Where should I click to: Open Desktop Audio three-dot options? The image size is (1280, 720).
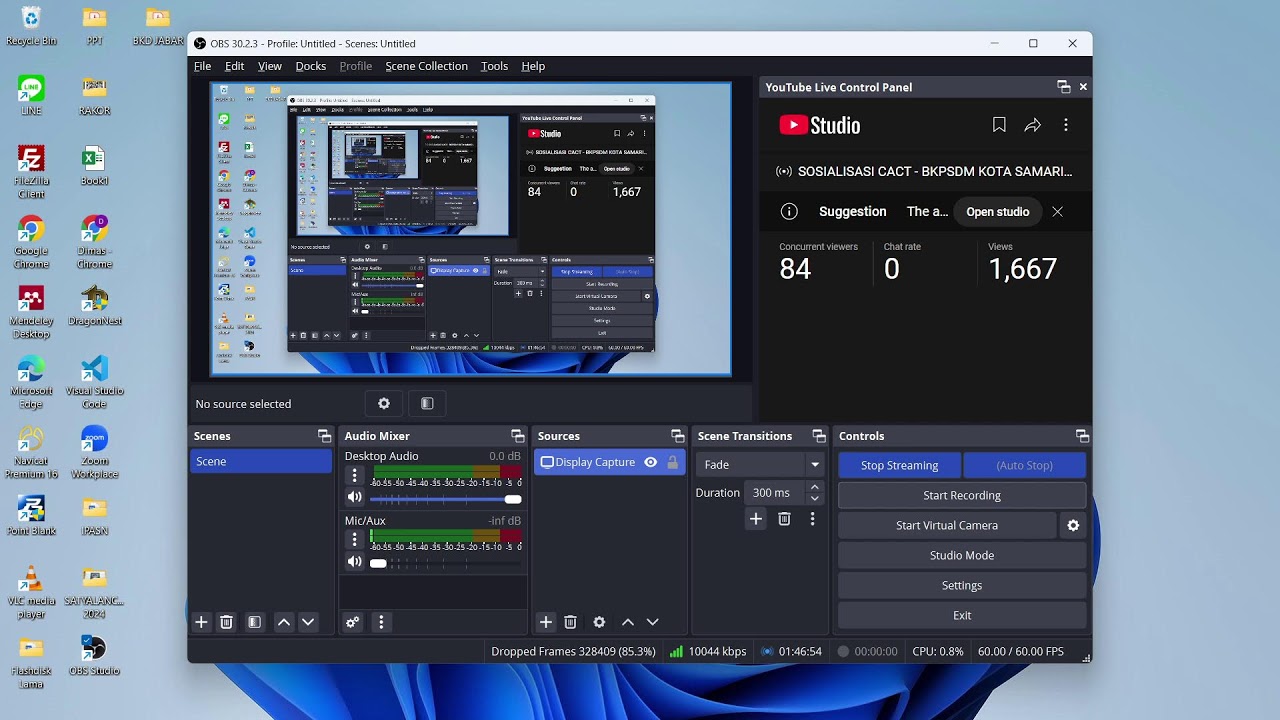tap(354, 476)
